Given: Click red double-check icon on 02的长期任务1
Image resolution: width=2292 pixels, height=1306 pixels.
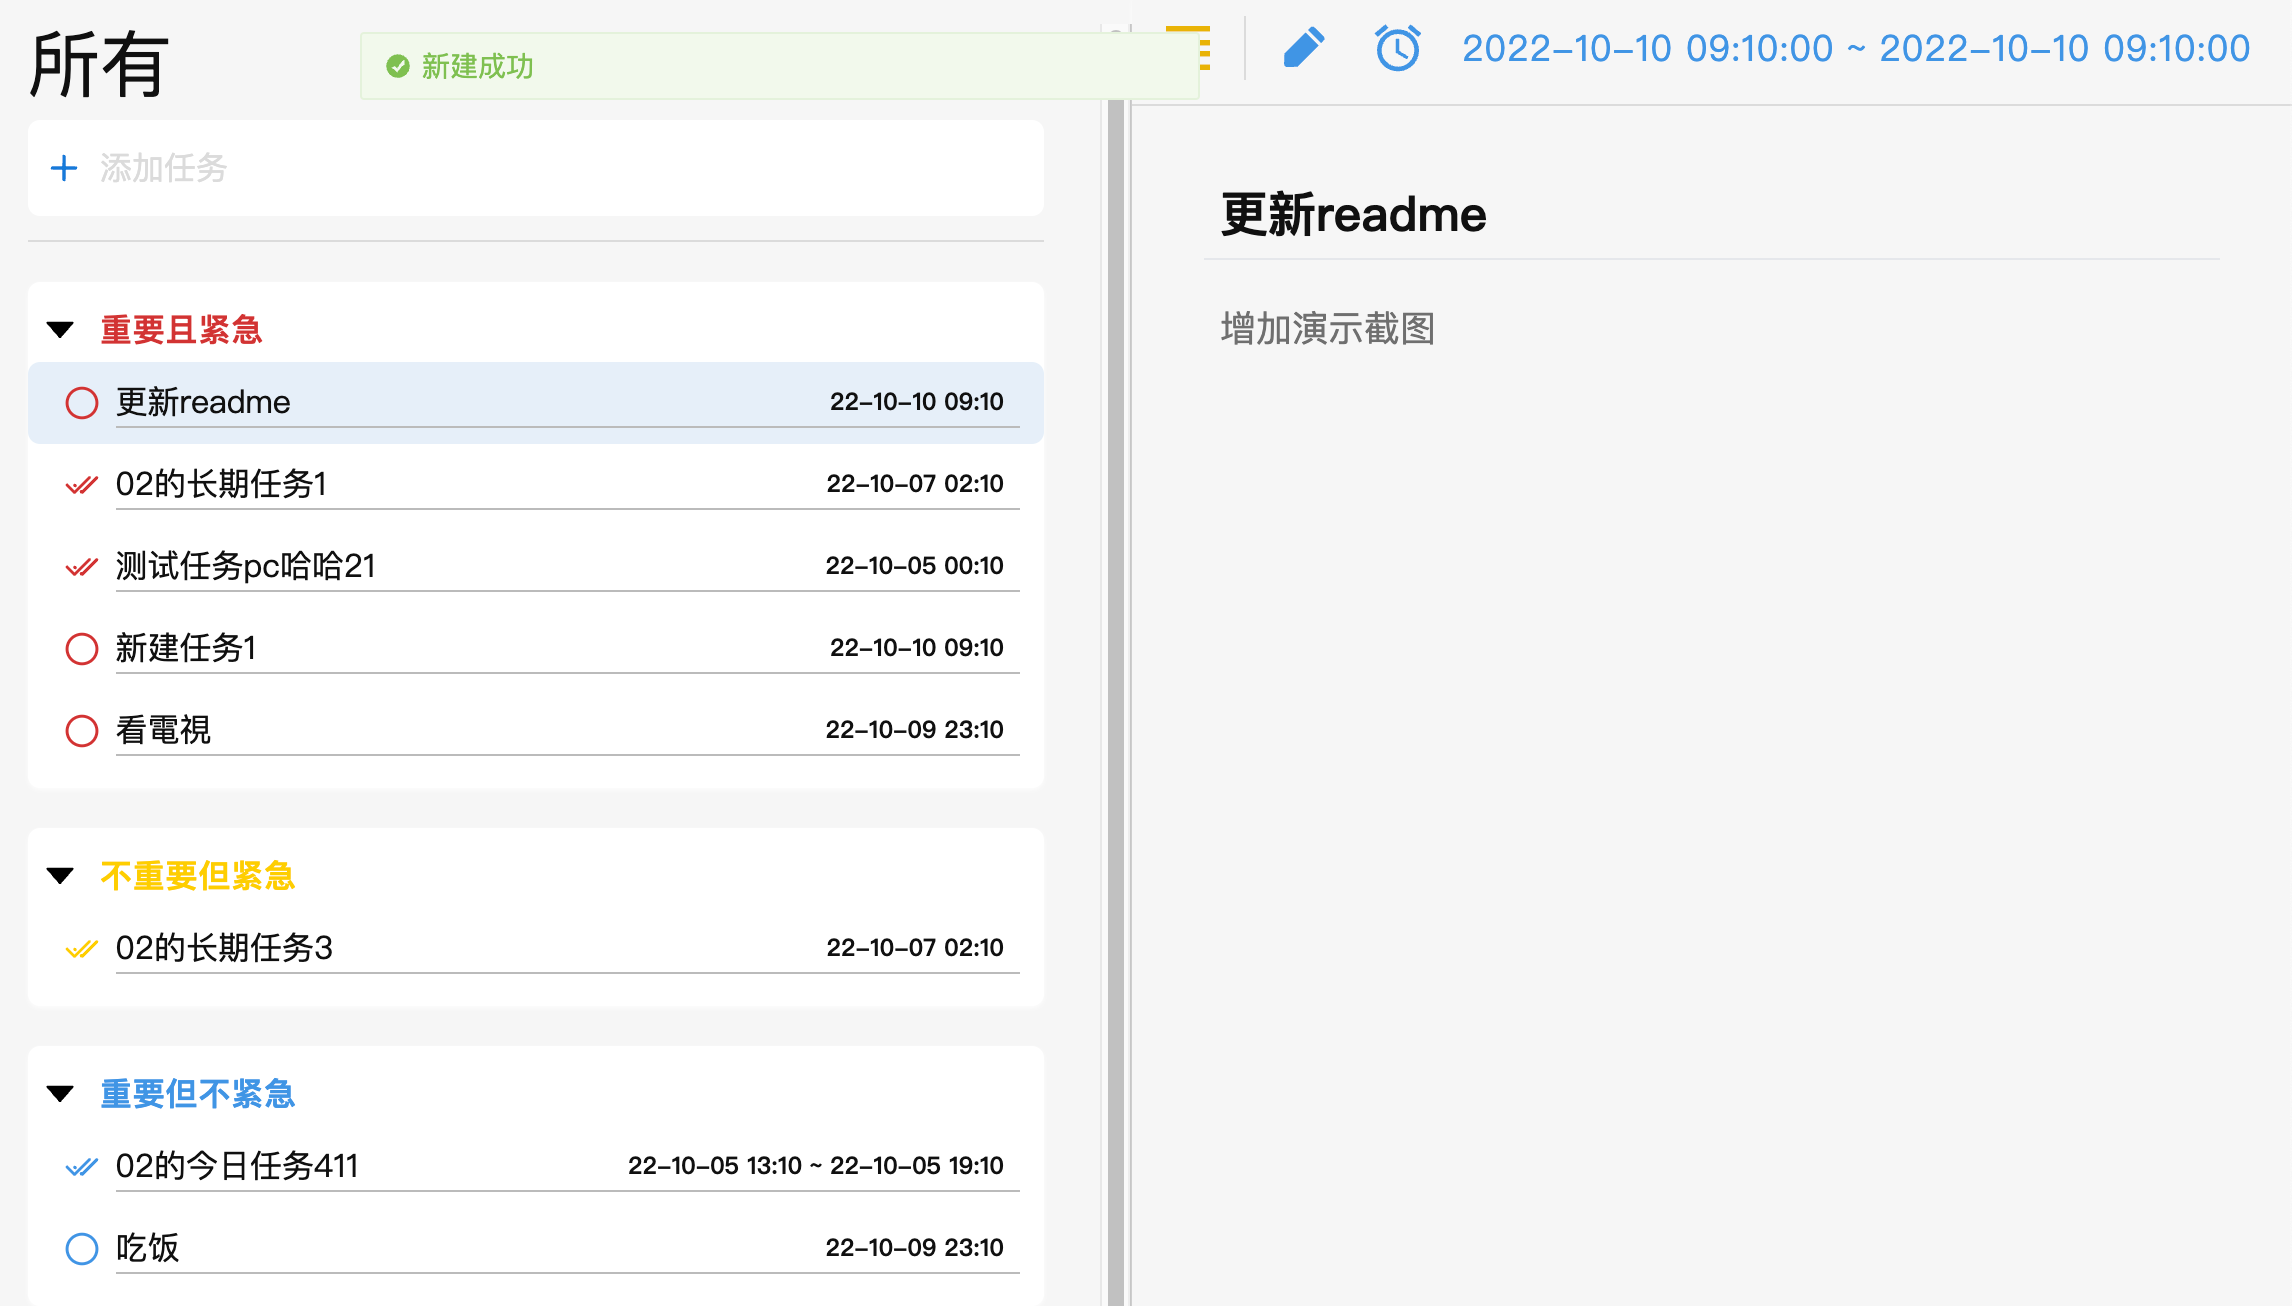Looking at the screenshot, I should [81, 485].
